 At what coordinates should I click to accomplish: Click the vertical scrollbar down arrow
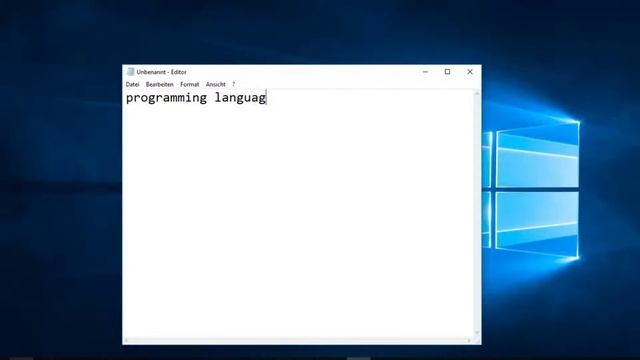point(477,333)
